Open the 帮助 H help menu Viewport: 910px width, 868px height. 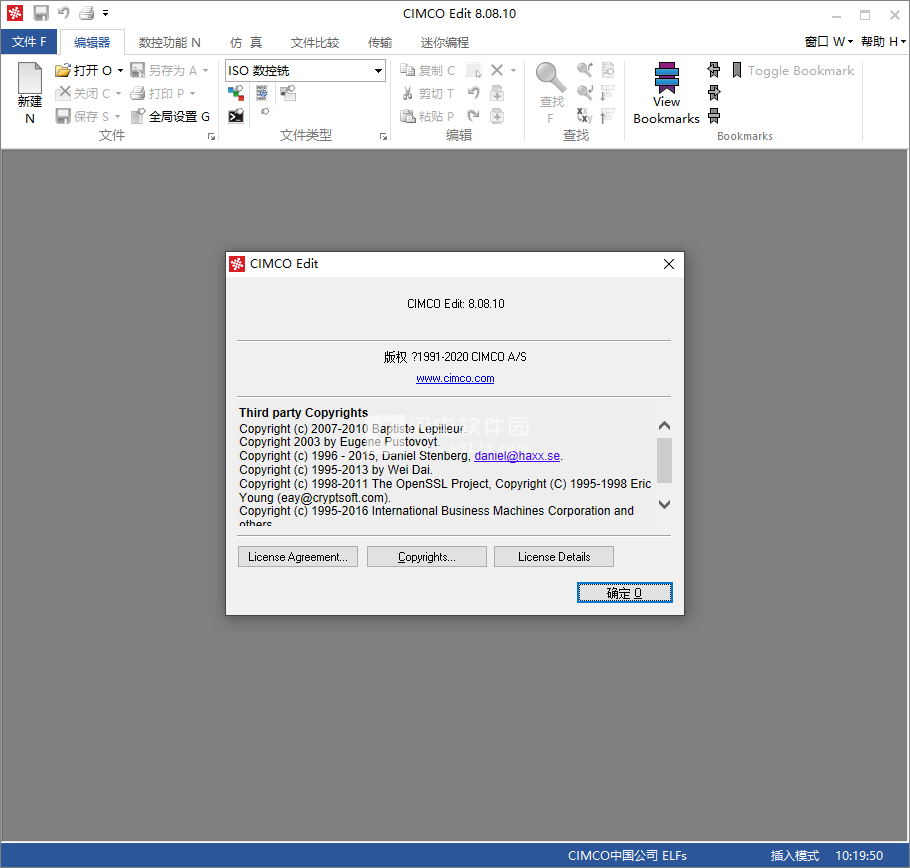[x=883, y=42]
